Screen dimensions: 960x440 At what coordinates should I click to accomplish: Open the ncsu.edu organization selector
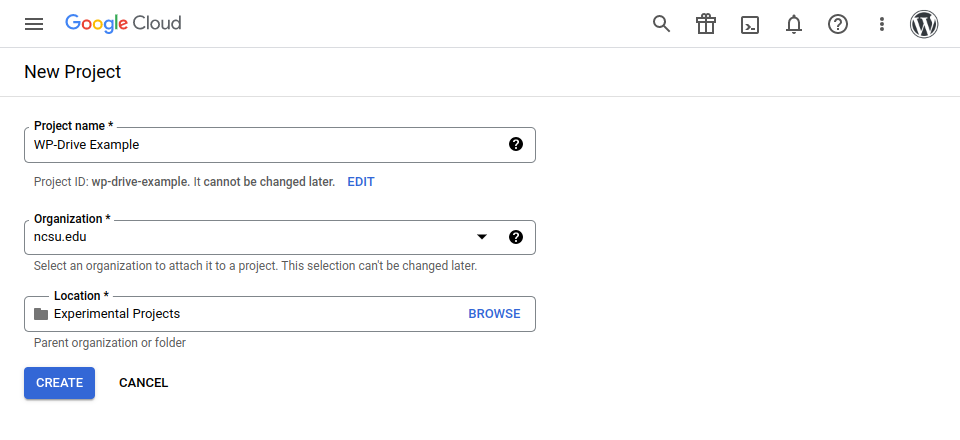[250, 237]
